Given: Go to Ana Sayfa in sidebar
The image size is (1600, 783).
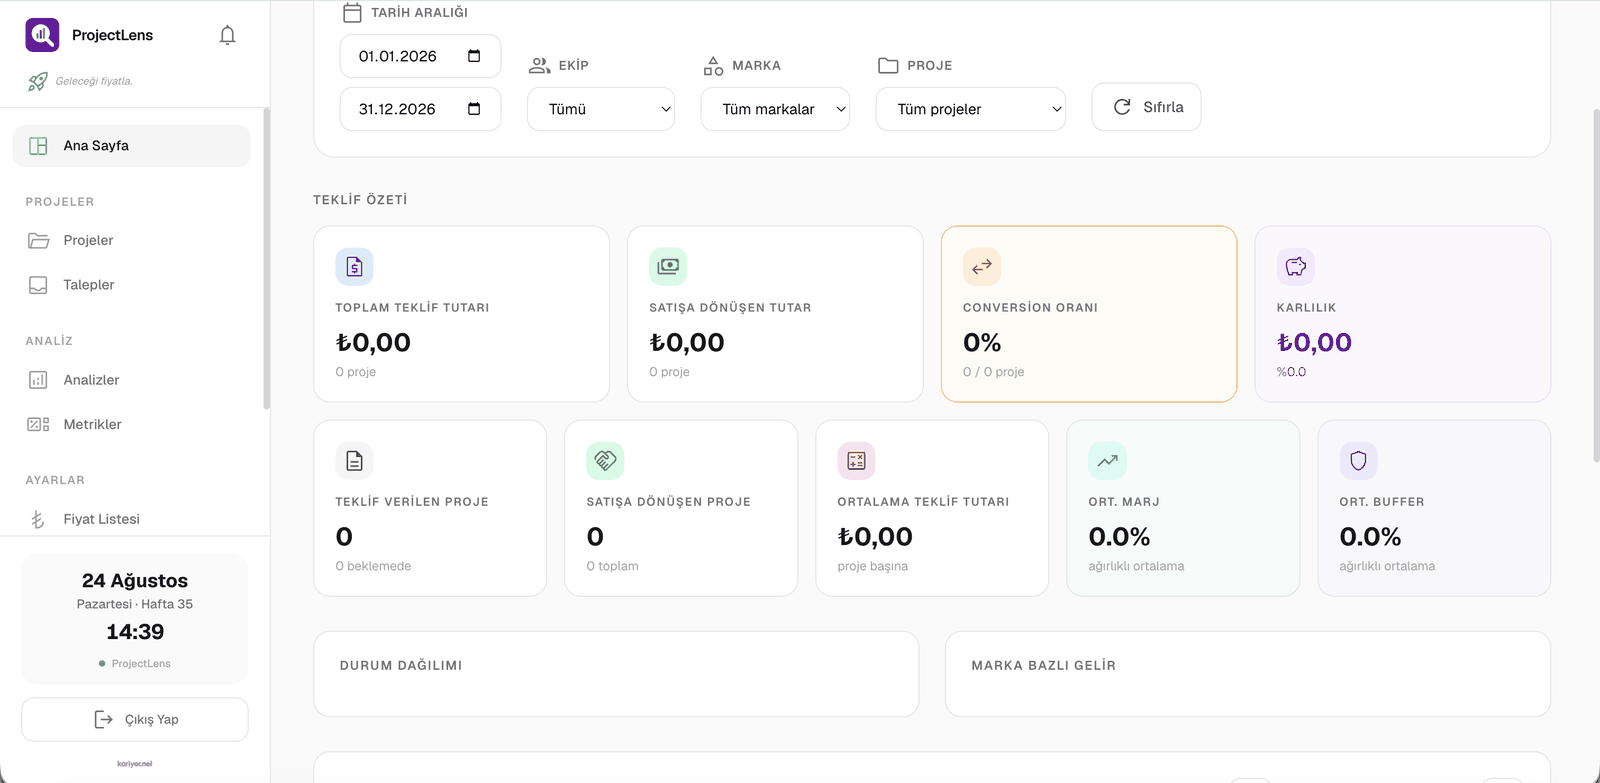Looking at the screenshot, I should point(132,146).
